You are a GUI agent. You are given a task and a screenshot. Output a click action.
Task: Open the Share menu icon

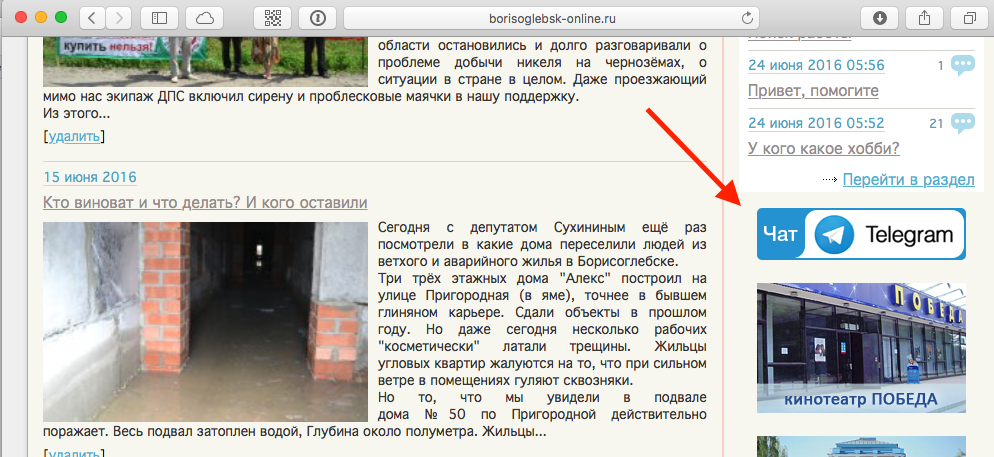pos(924,18)
